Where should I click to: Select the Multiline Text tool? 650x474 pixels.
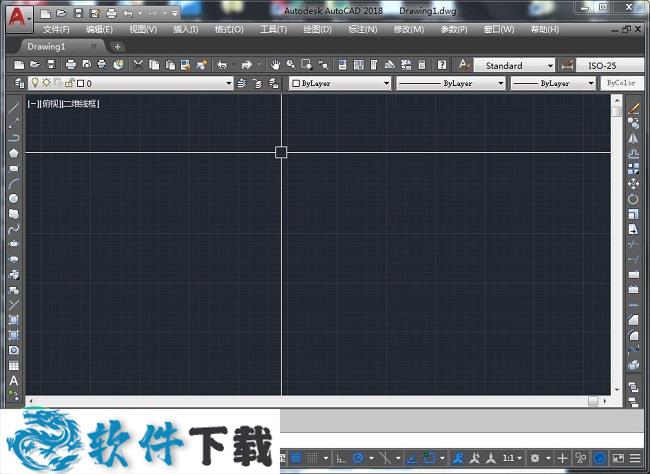14,381
